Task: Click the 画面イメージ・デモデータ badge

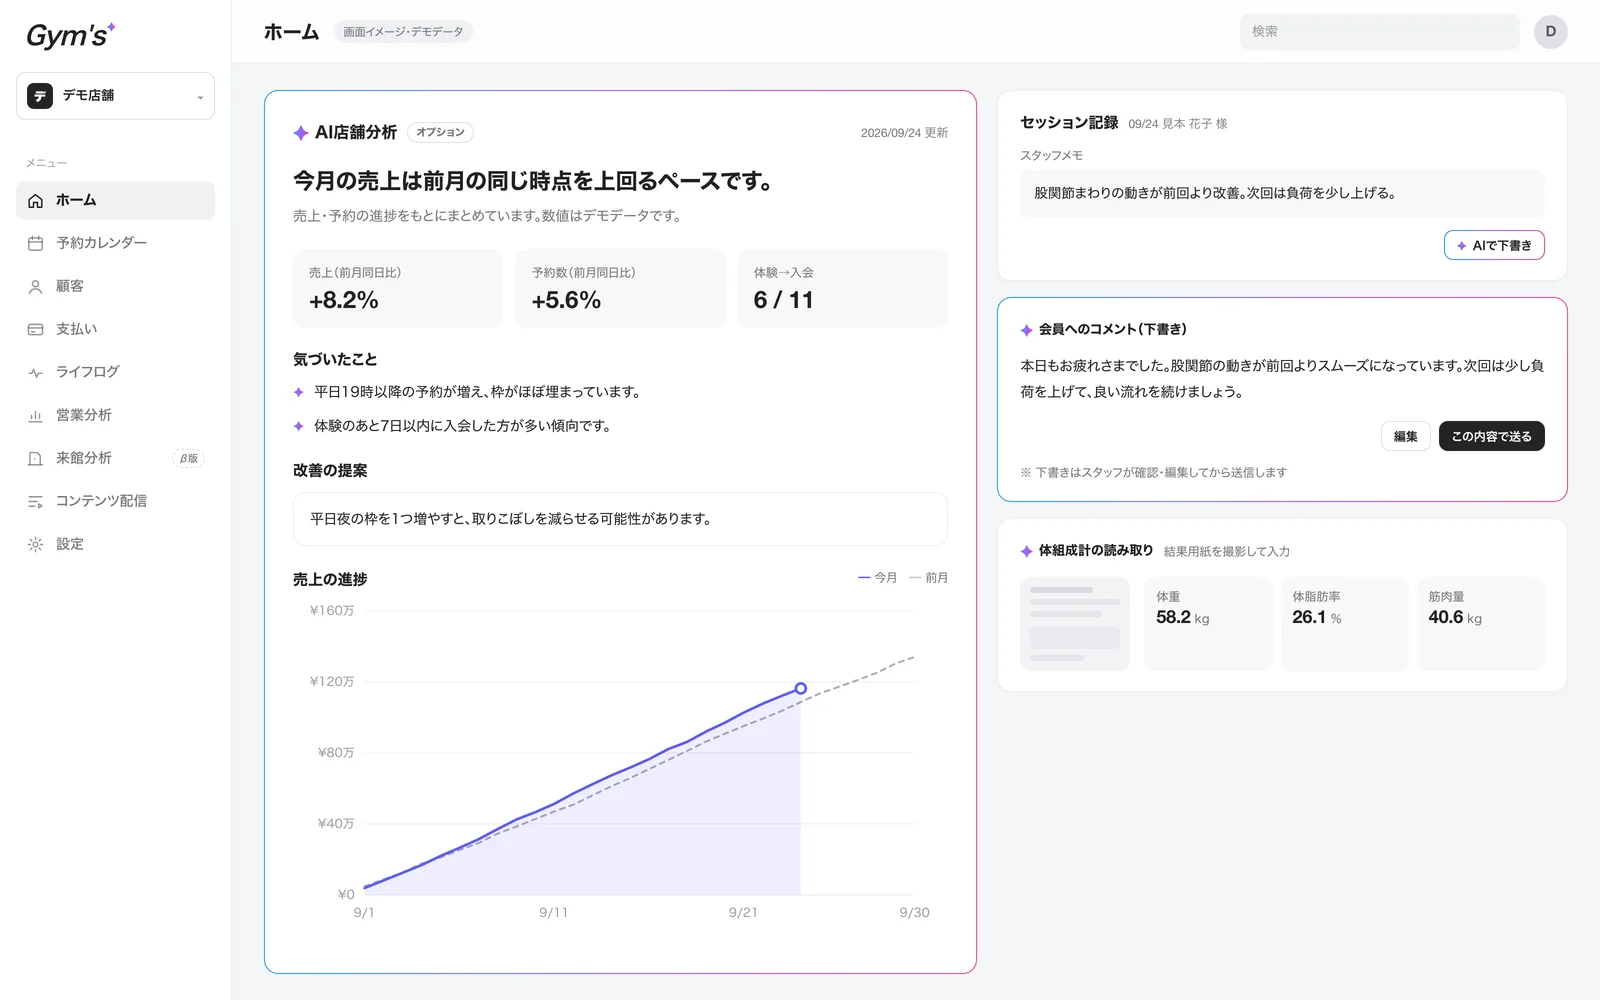Action: click(x=403, y=32)
